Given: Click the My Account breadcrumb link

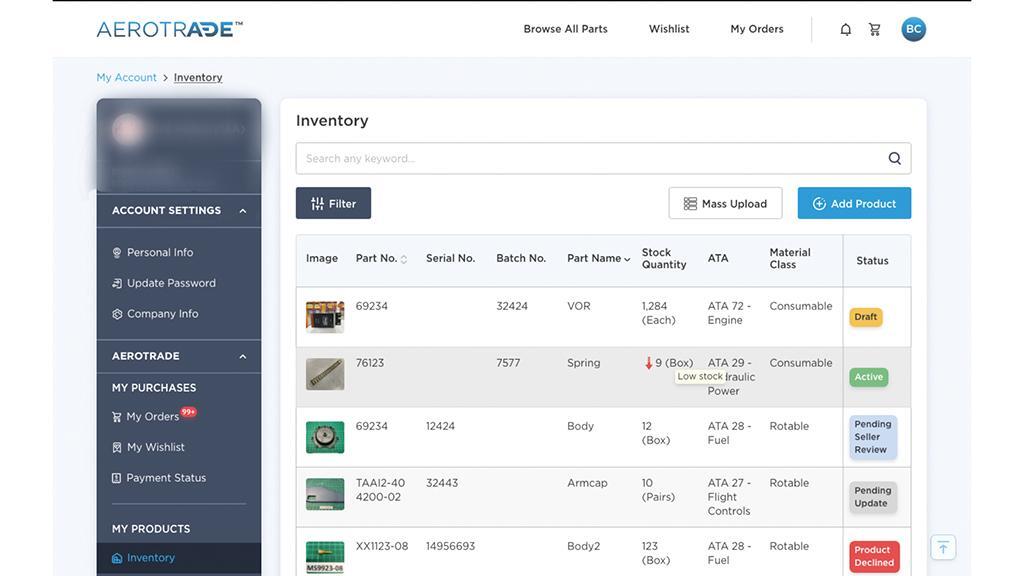Looking at the screenshot, I should 126,77.
